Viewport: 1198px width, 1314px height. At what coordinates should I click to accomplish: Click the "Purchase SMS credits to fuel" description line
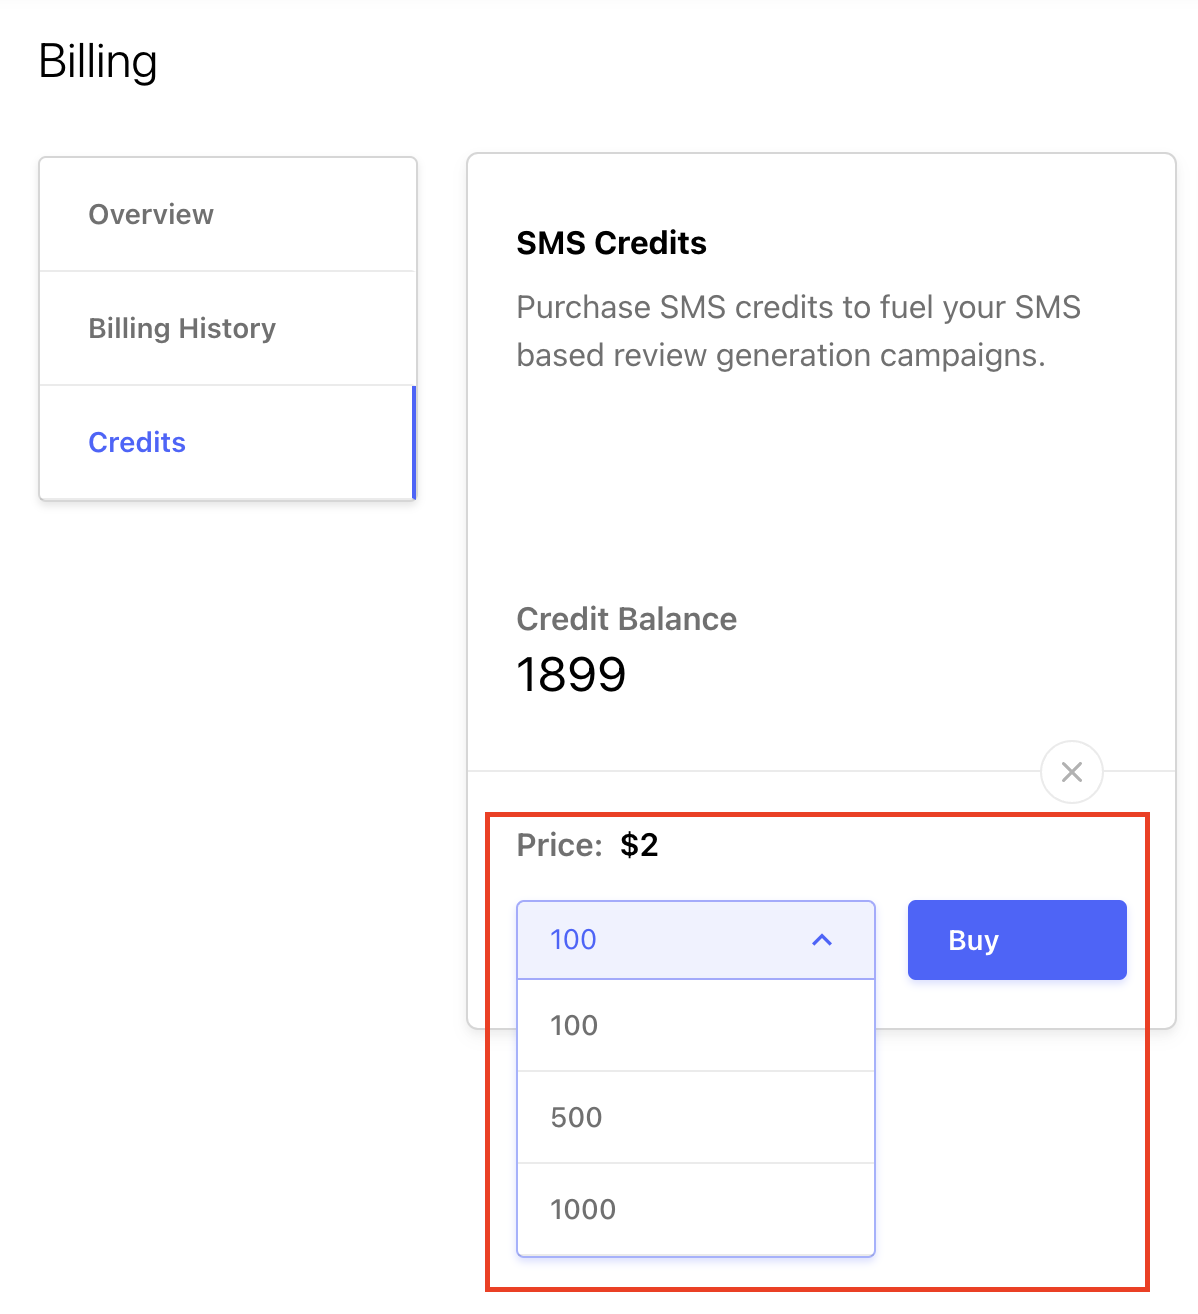click(798, 307)
